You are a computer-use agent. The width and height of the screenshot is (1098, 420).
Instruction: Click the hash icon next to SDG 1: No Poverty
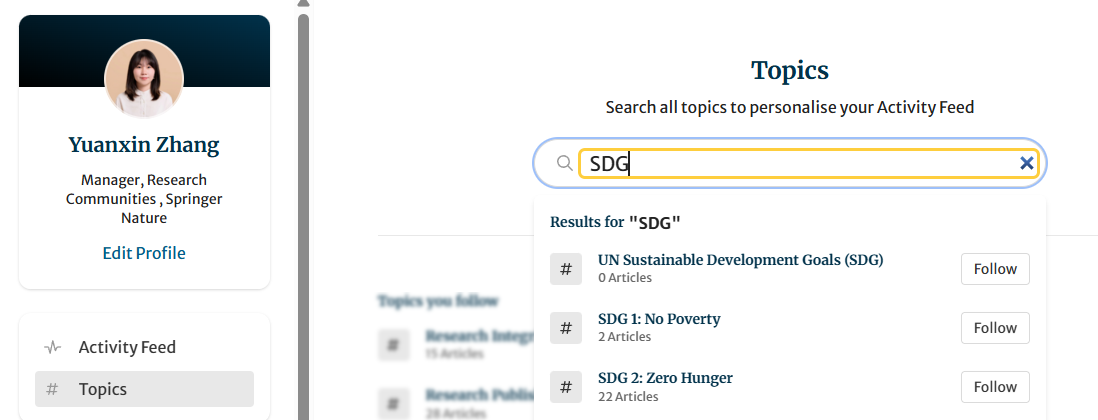[x=566, y=328]
